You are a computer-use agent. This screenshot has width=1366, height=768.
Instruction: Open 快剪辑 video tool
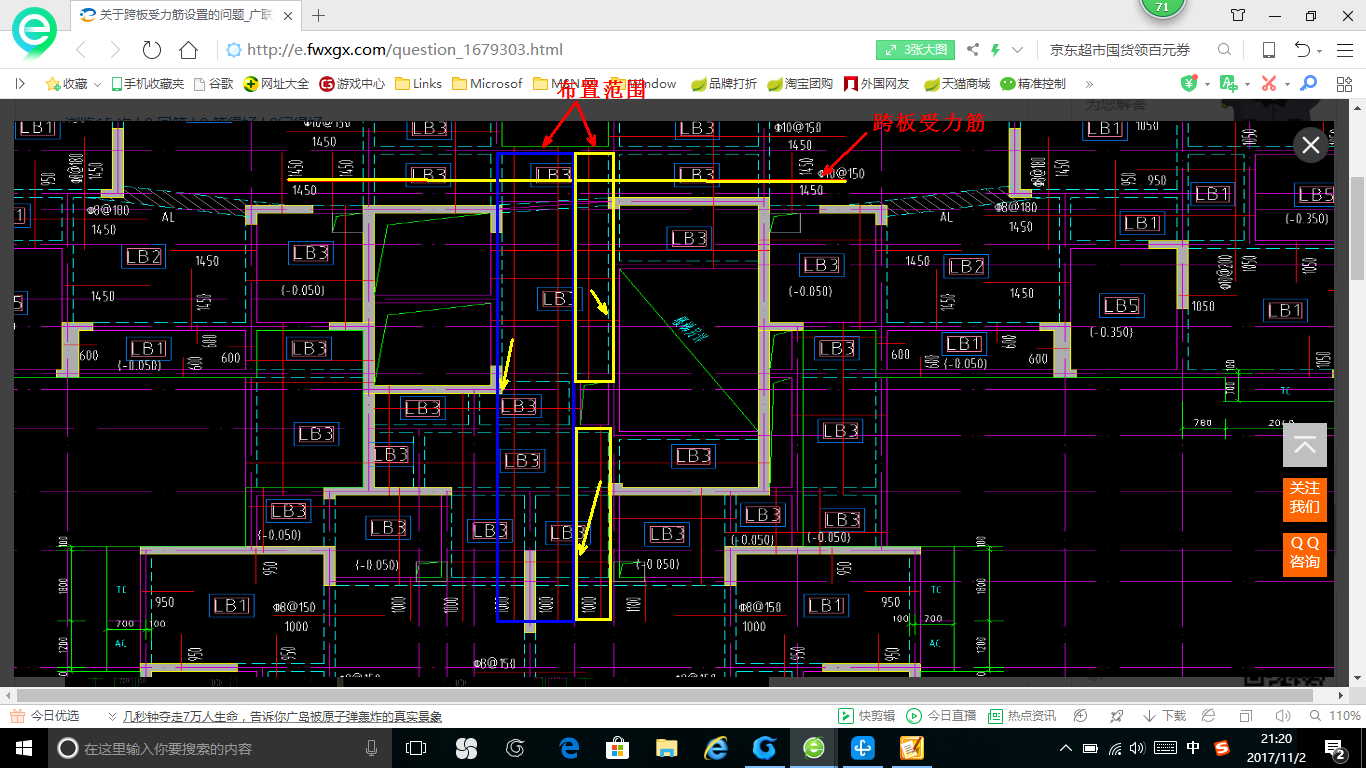pyautogui.click(x=868, y=716)
